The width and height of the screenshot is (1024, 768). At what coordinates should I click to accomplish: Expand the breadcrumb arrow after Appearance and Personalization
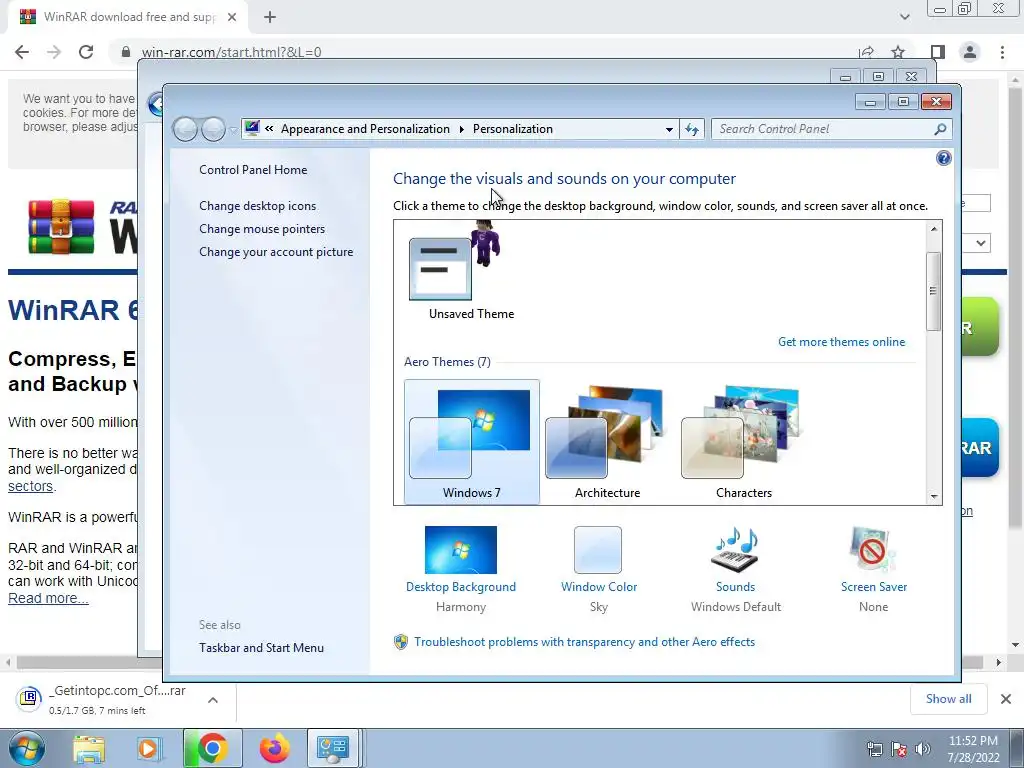click(461, 129)
